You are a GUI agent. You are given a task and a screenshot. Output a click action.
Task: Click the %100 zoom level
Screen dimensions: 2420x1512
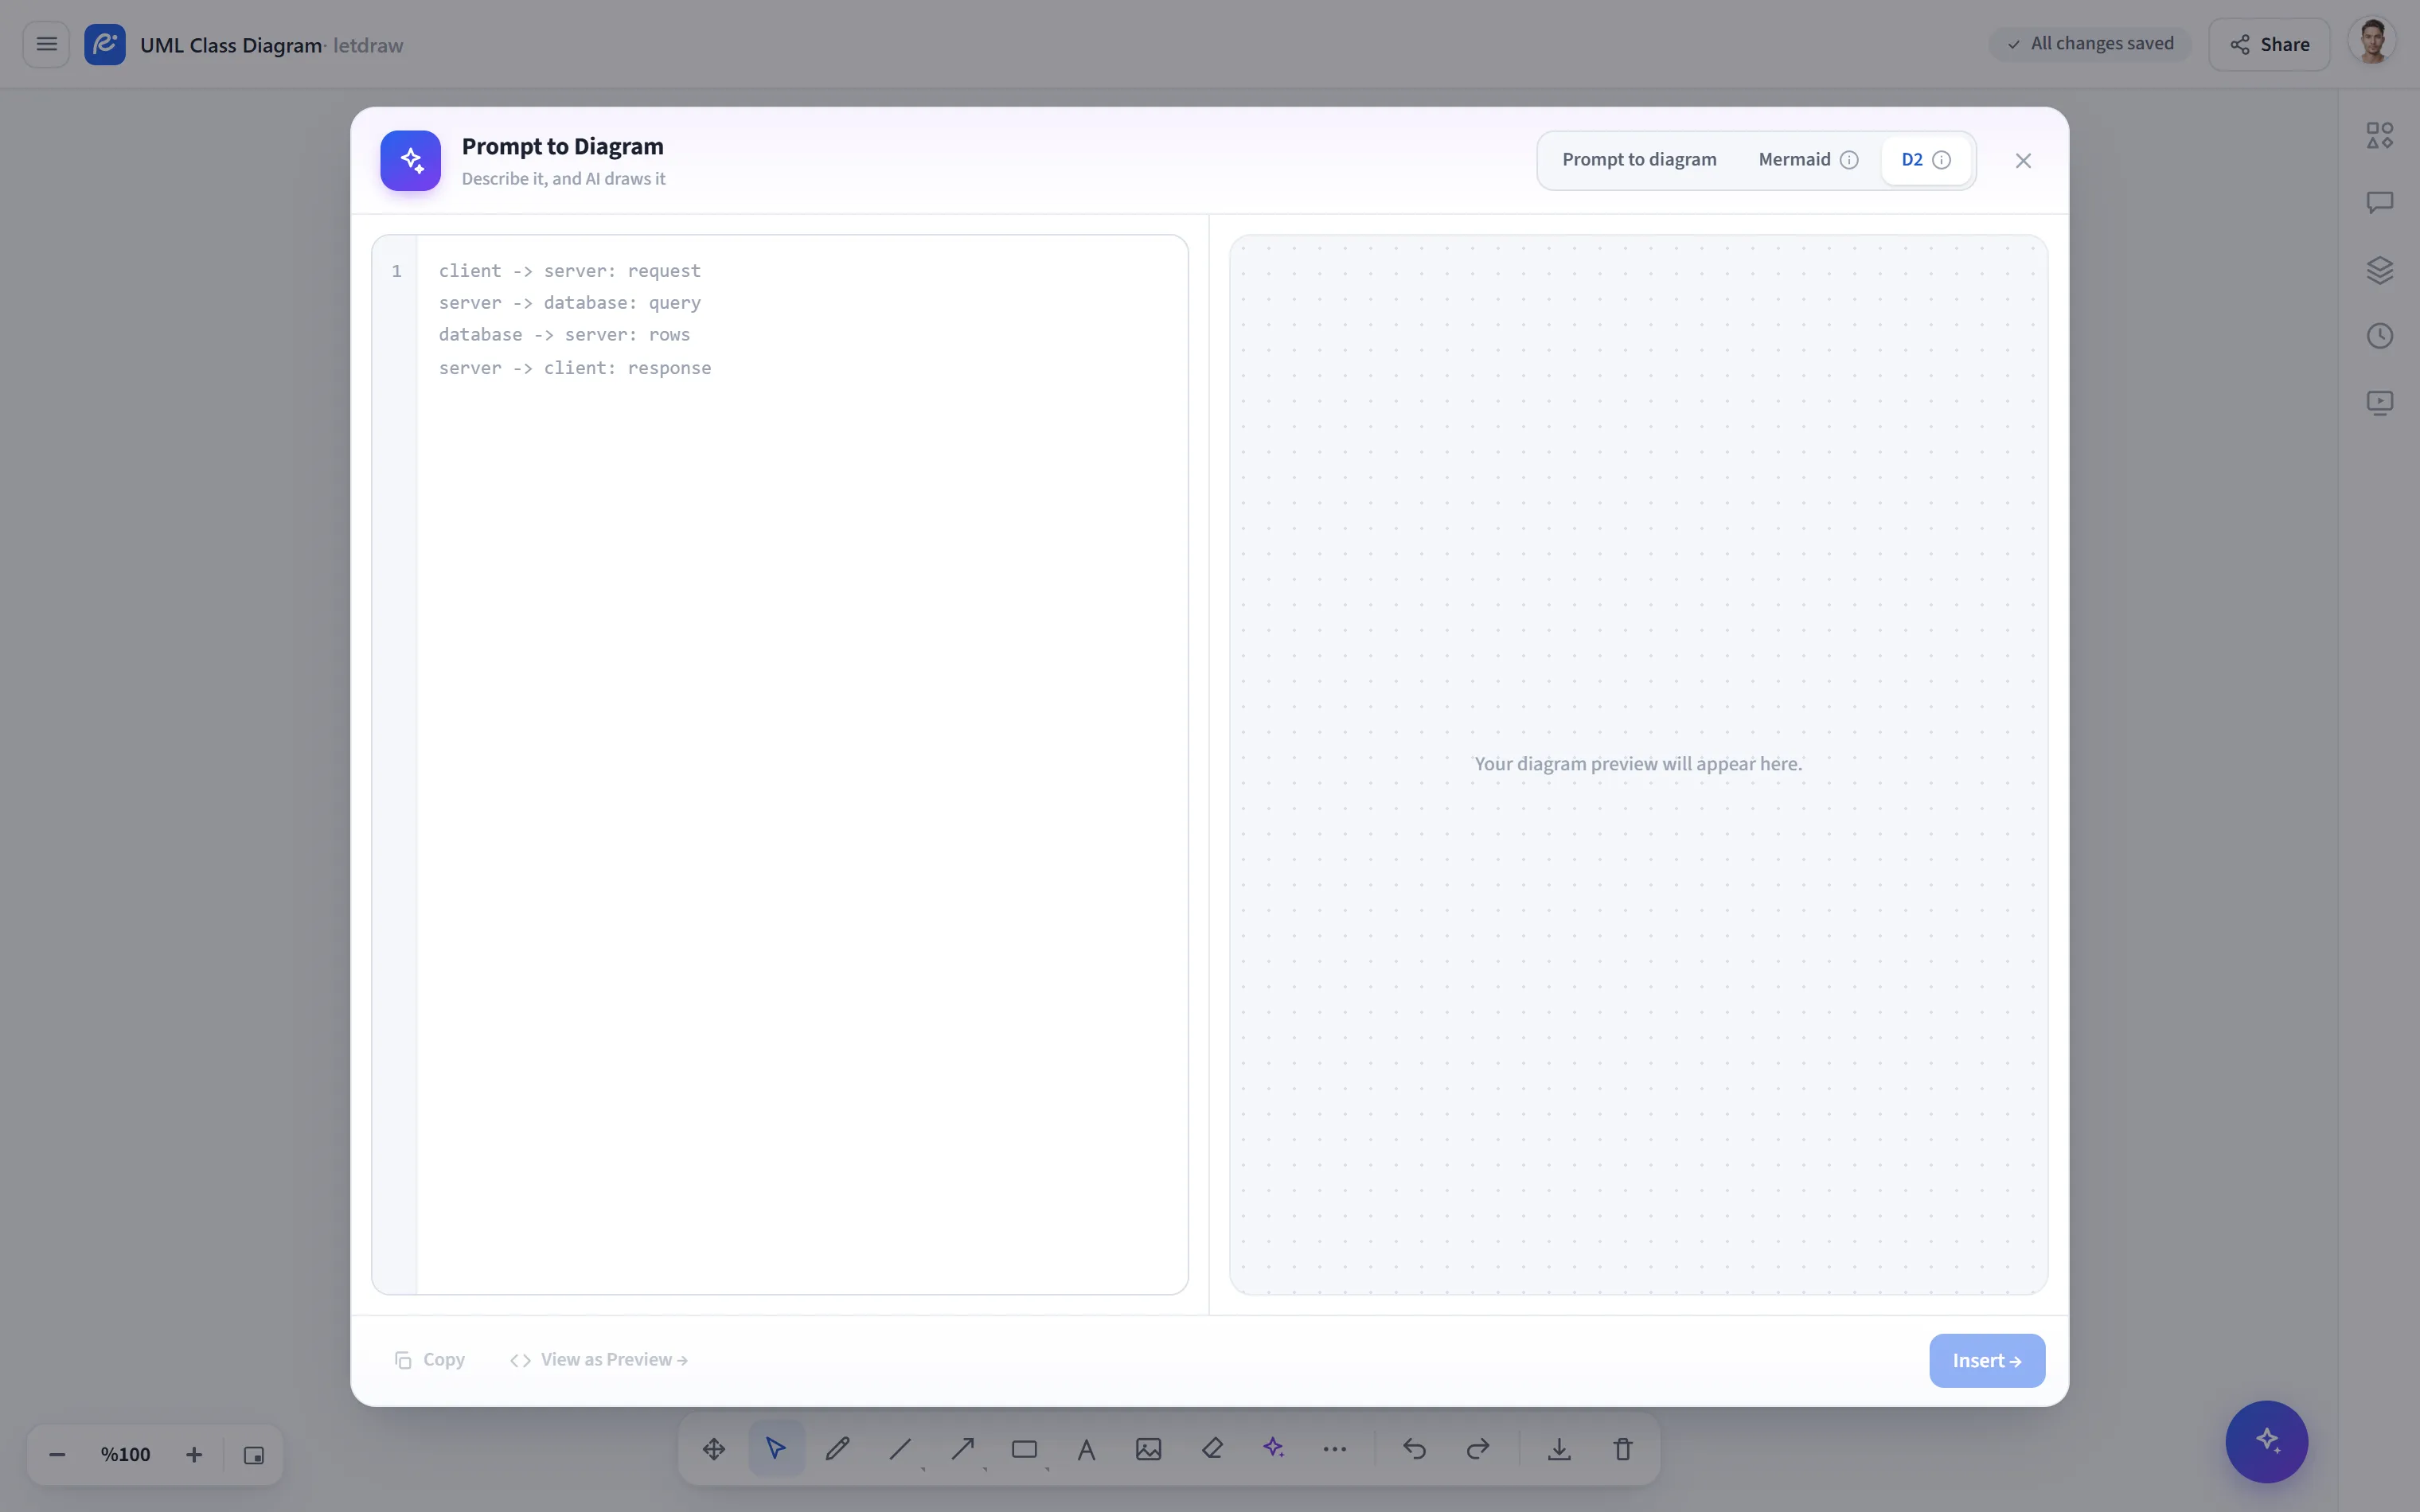click(x=125, y=1454)
